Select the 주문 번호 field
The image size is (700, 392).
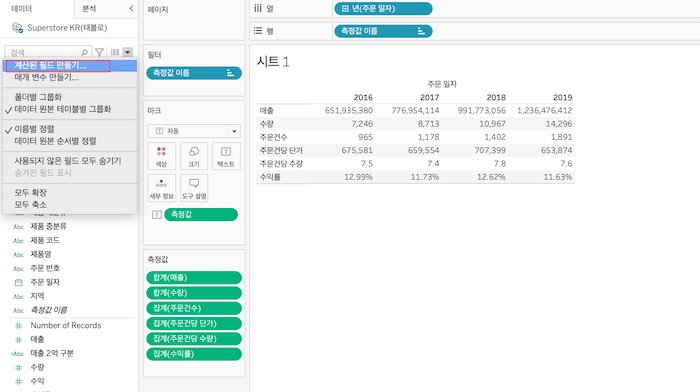(x=45, y=268)
